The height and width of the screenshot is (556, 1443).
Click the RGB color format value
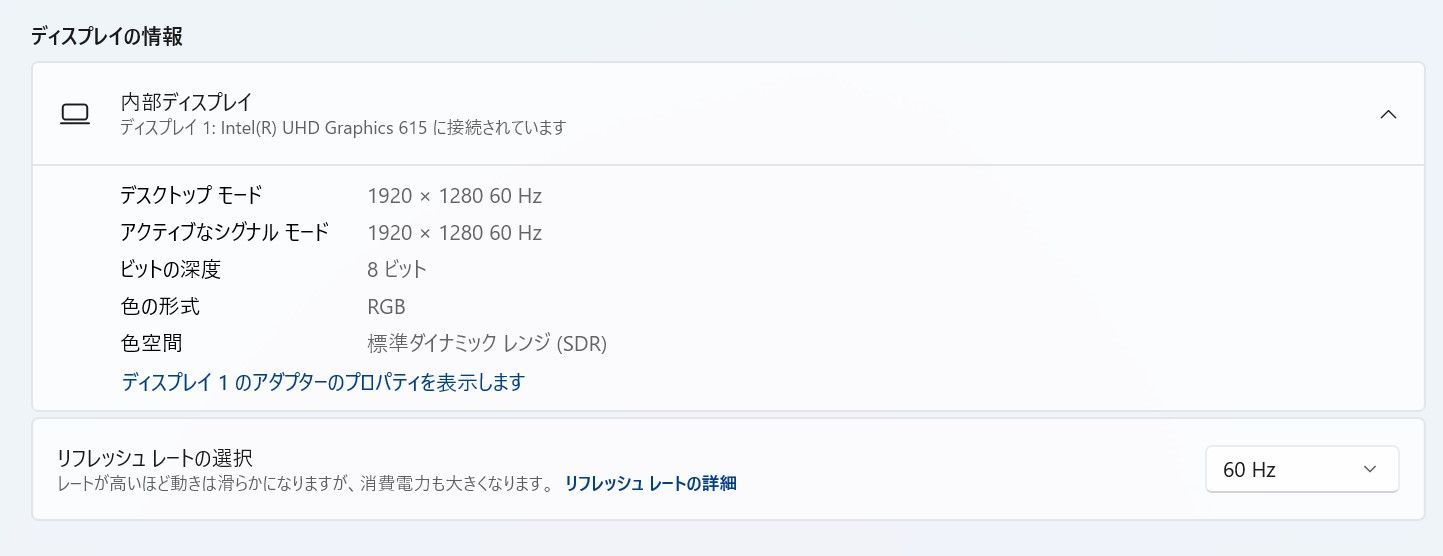click(386, 307)
